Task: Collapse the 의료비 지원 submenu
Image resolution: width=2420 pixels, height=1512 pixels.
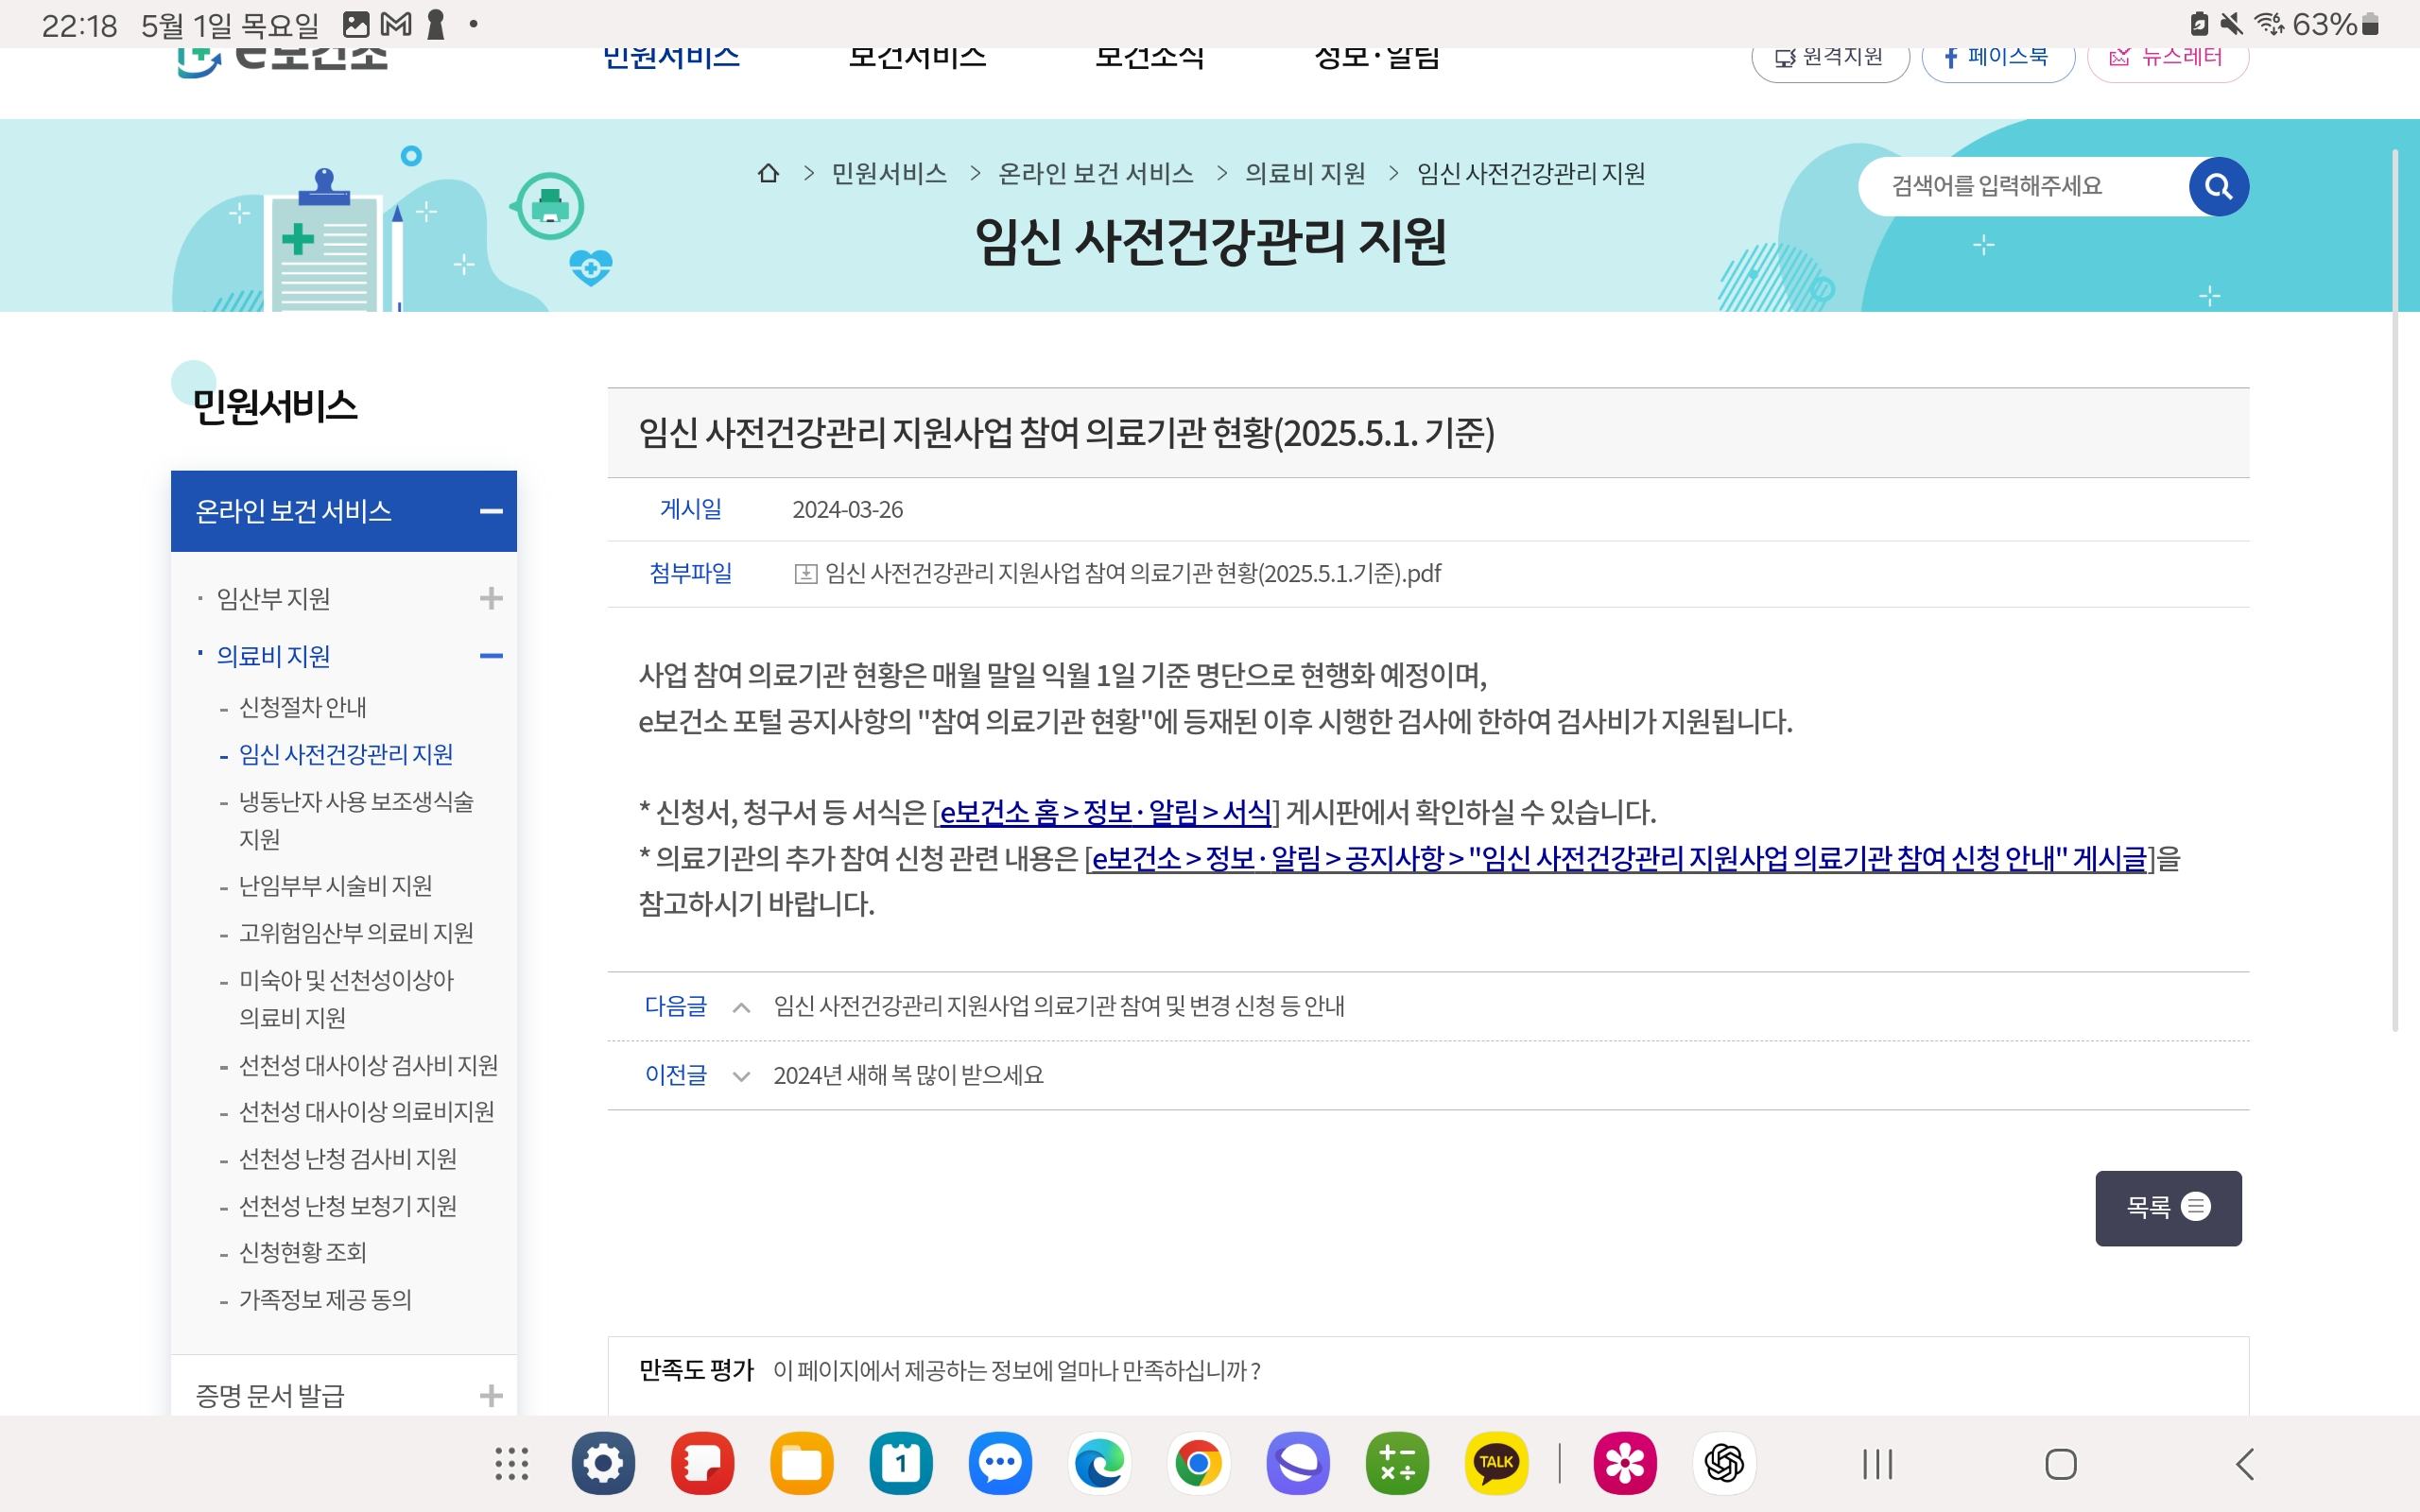Action: point(490,656)
